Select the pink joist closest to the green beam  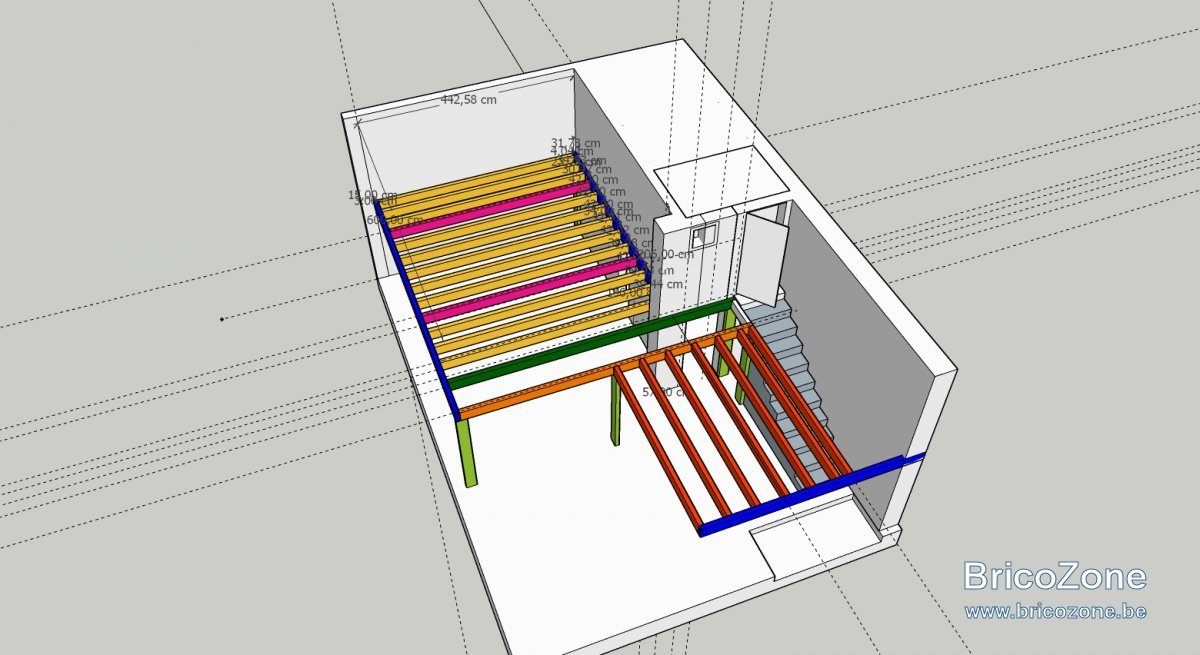530,291
